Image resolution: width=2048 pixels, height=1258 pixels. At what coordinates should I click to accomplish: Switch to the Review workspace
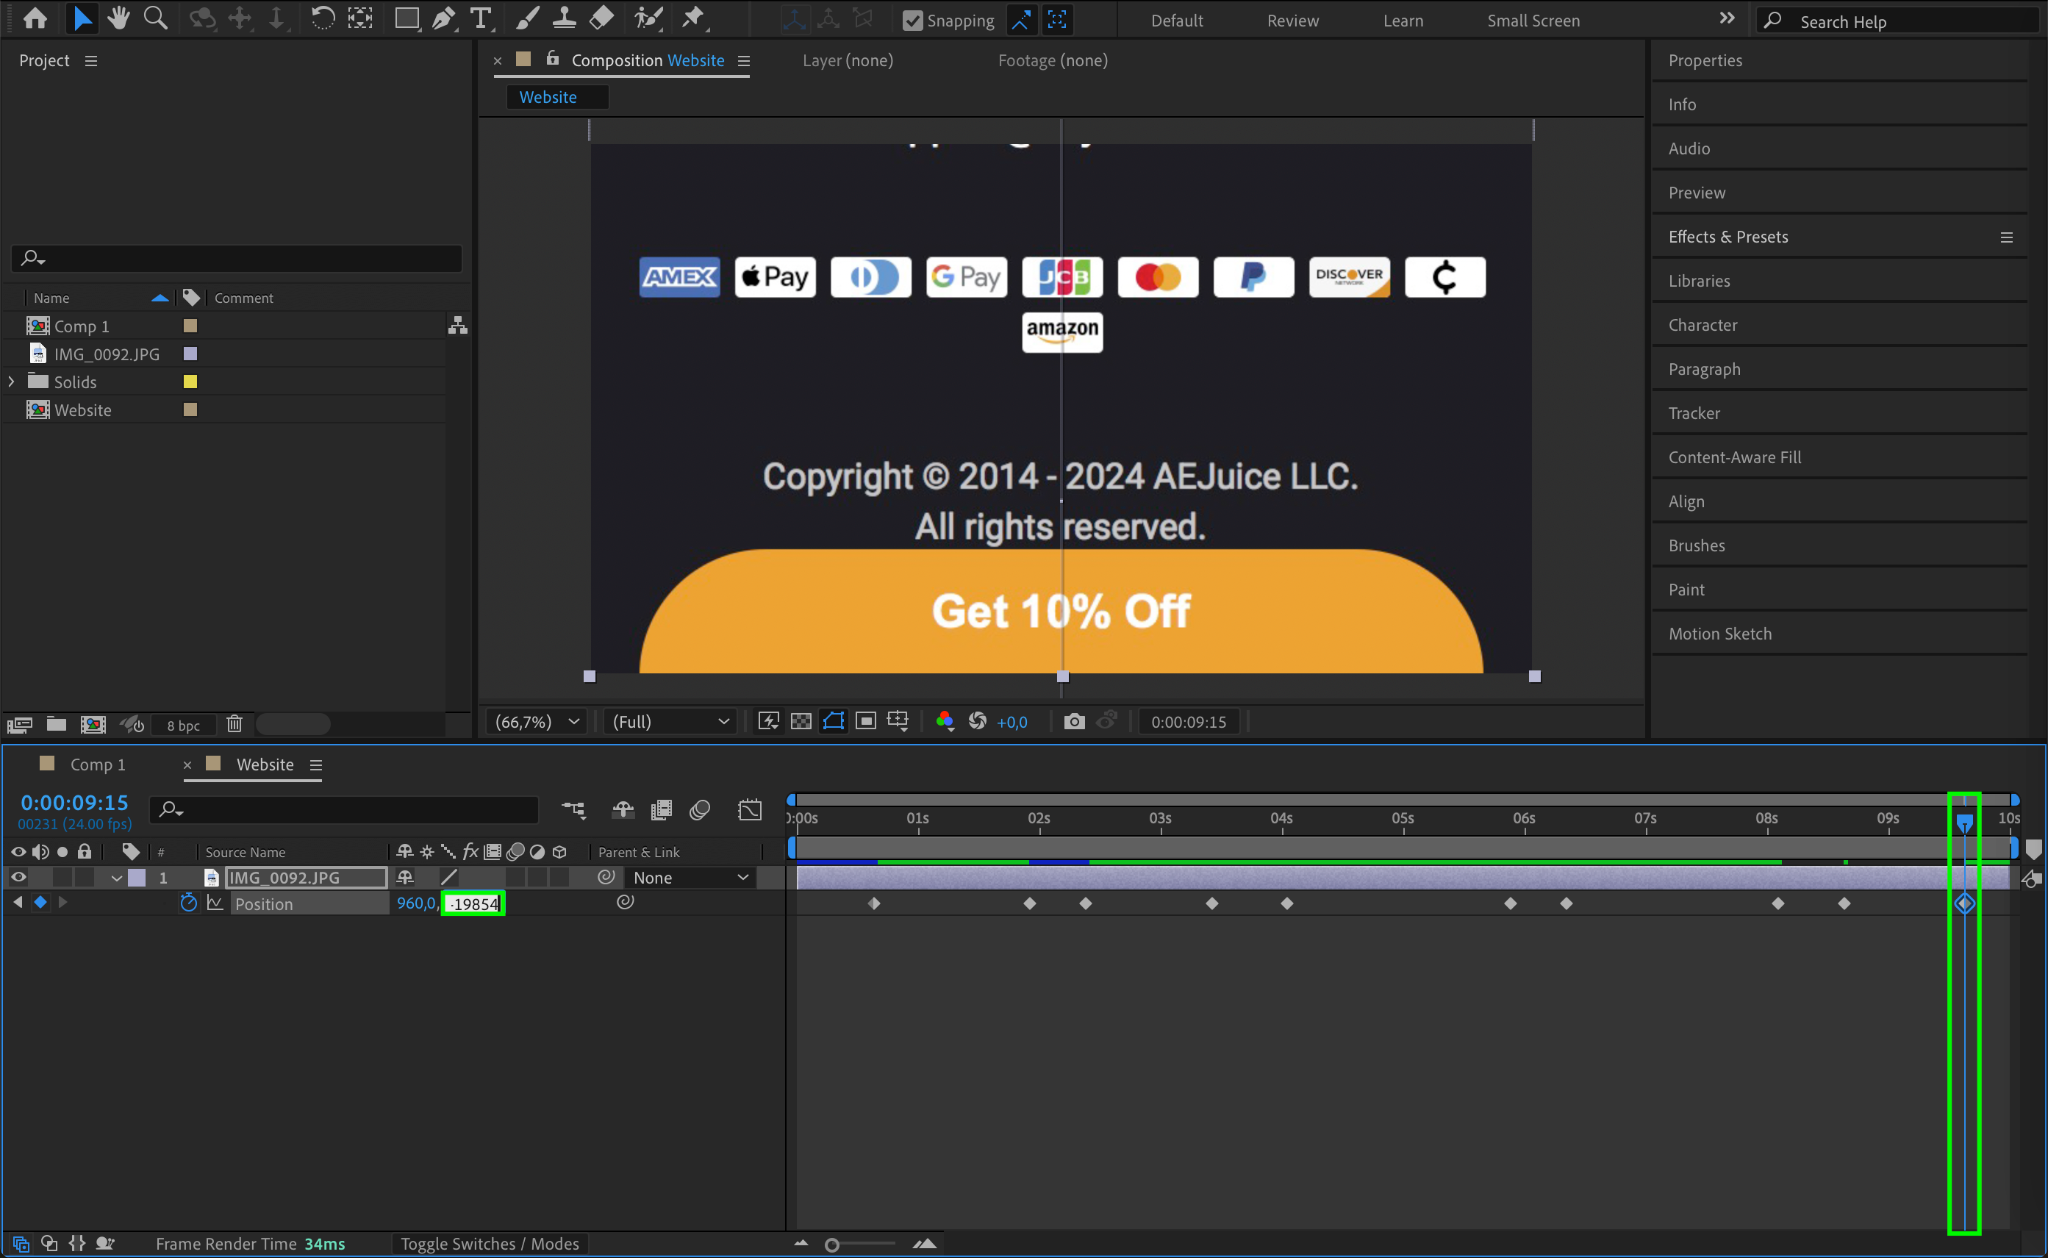click(x=1292, y=20)
